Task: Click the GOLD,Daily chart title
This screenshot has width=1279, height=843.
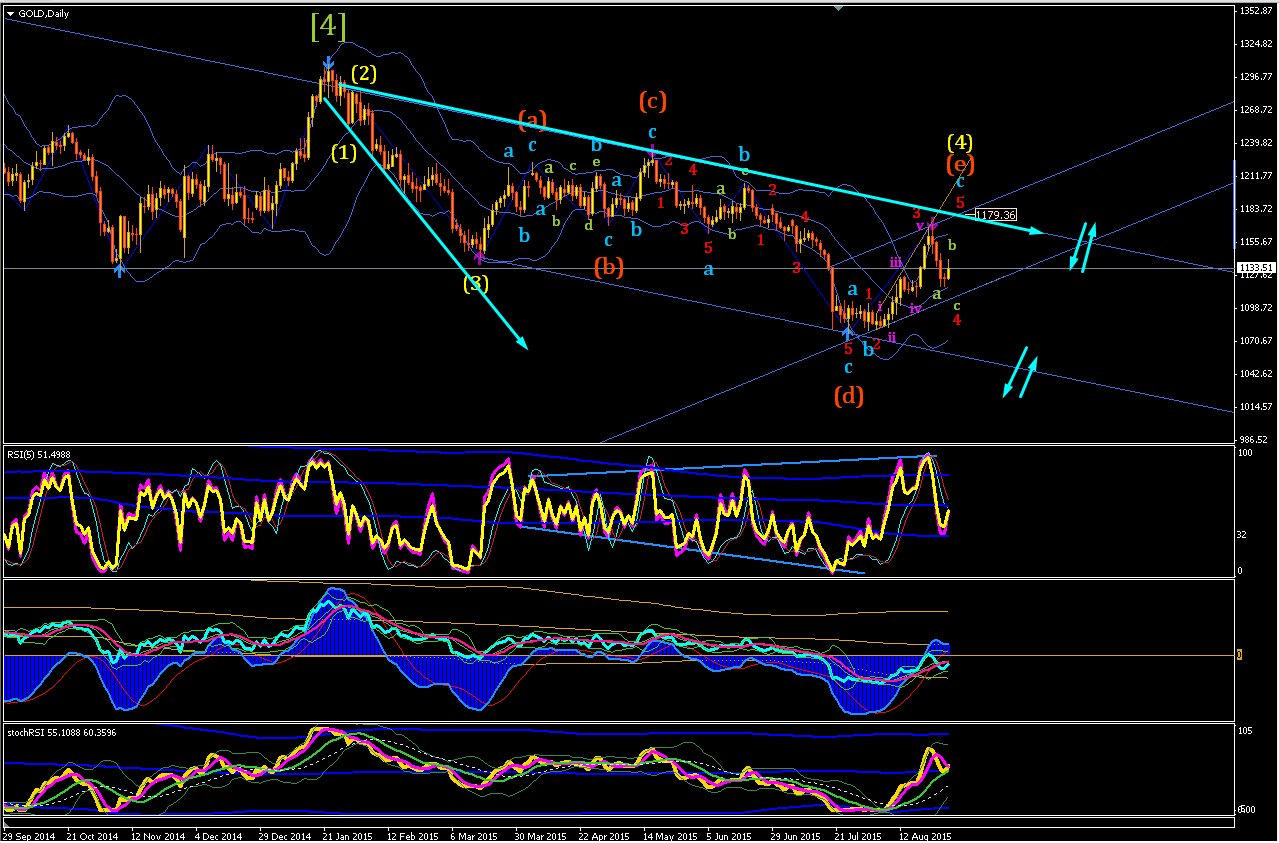Action: (44, 13)
